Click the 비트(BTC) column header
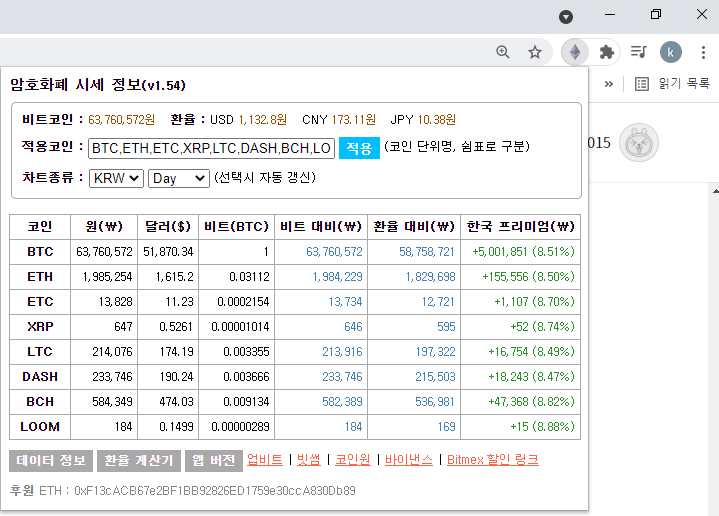 point(236,227)
